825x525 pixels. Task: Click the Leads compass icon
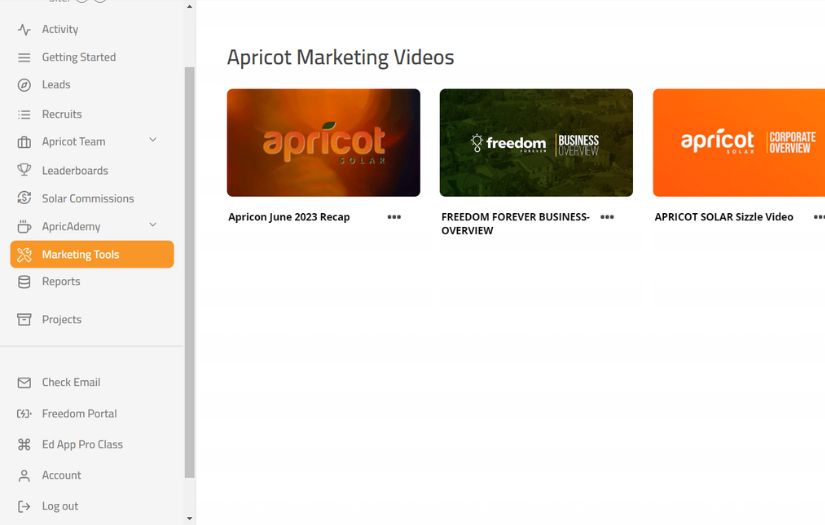click(24, 85)
